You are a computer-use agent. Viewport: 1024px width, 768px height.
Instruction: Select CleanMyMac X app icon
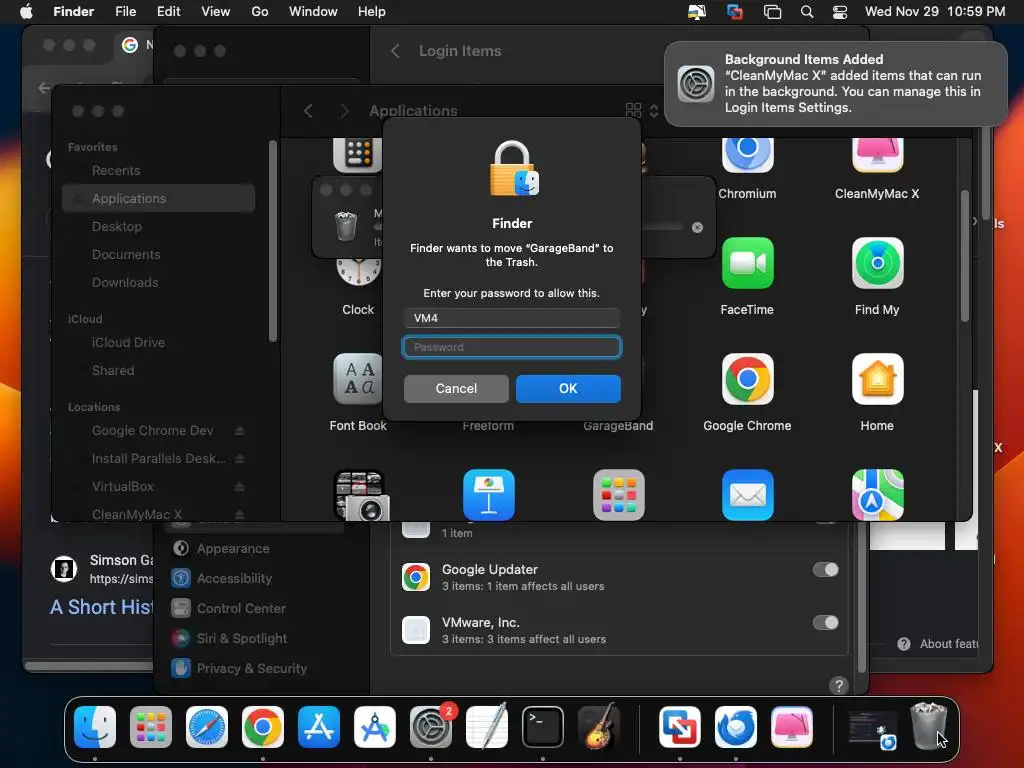[877, 157]
